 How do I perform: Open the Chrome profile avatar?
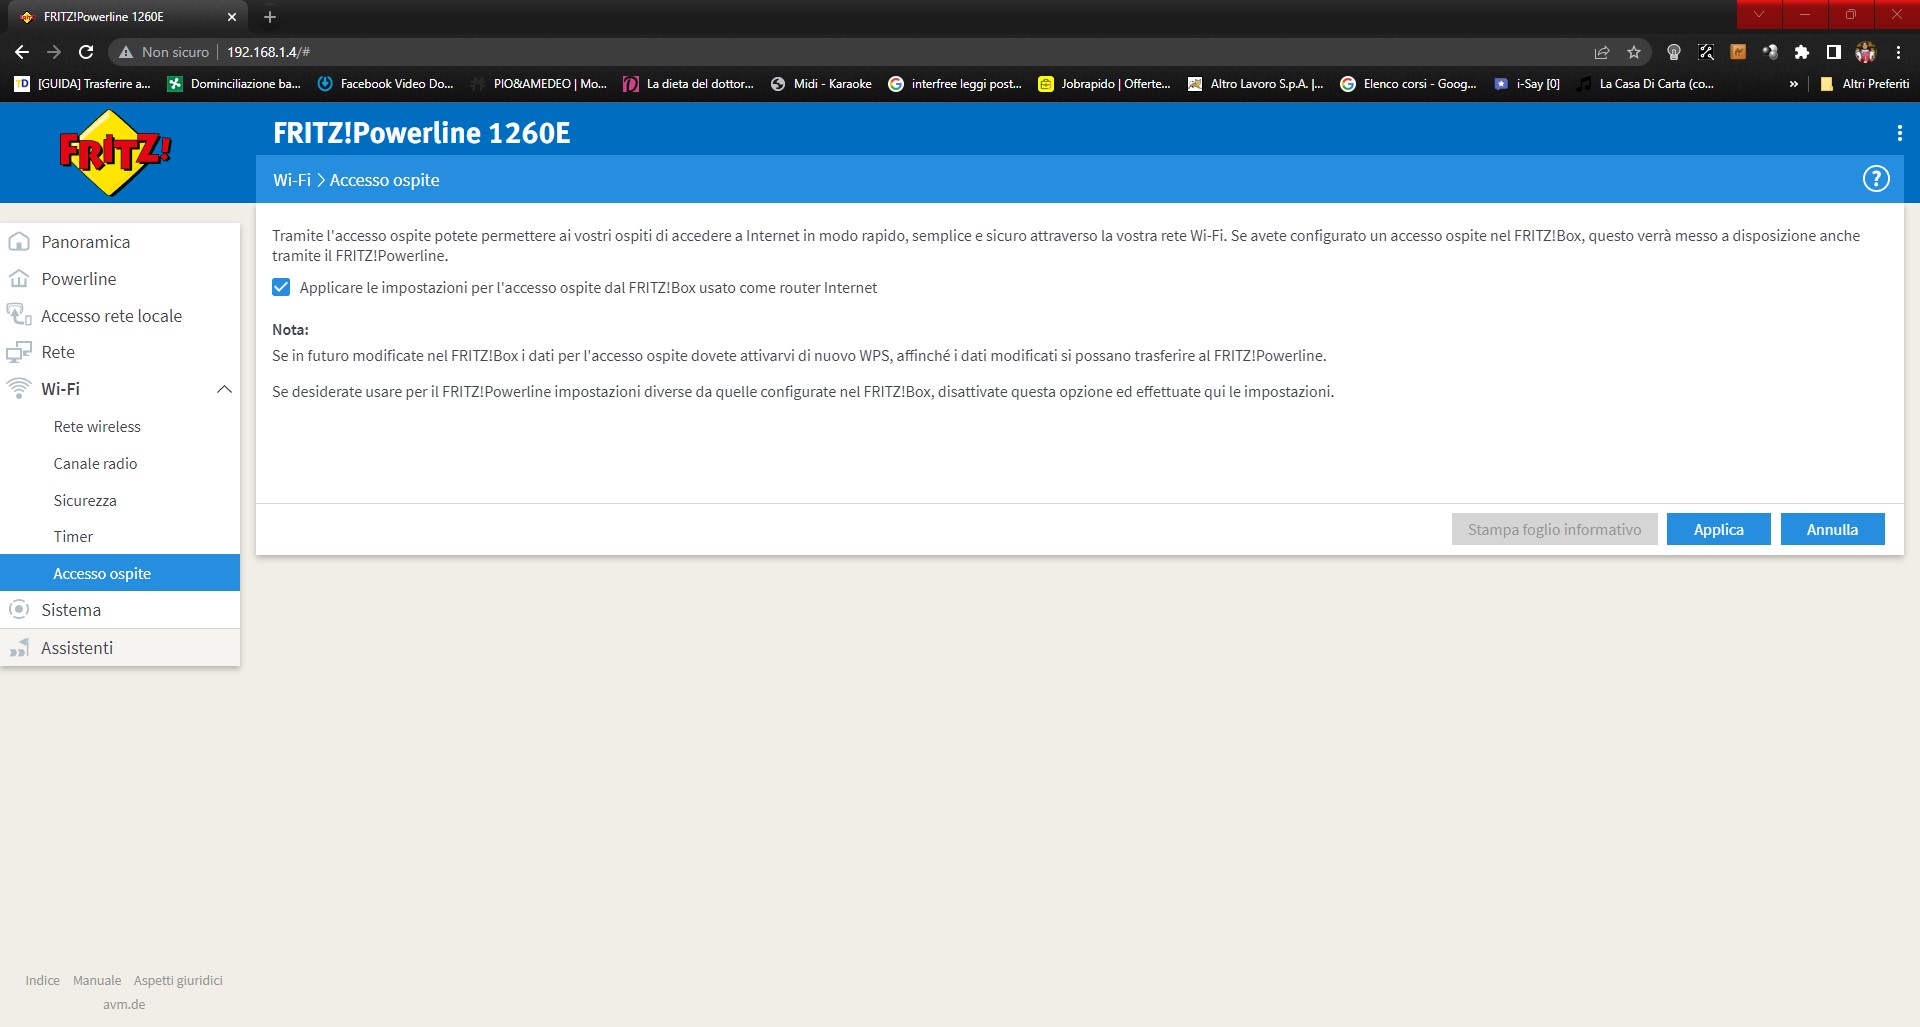coord(1866,52)
